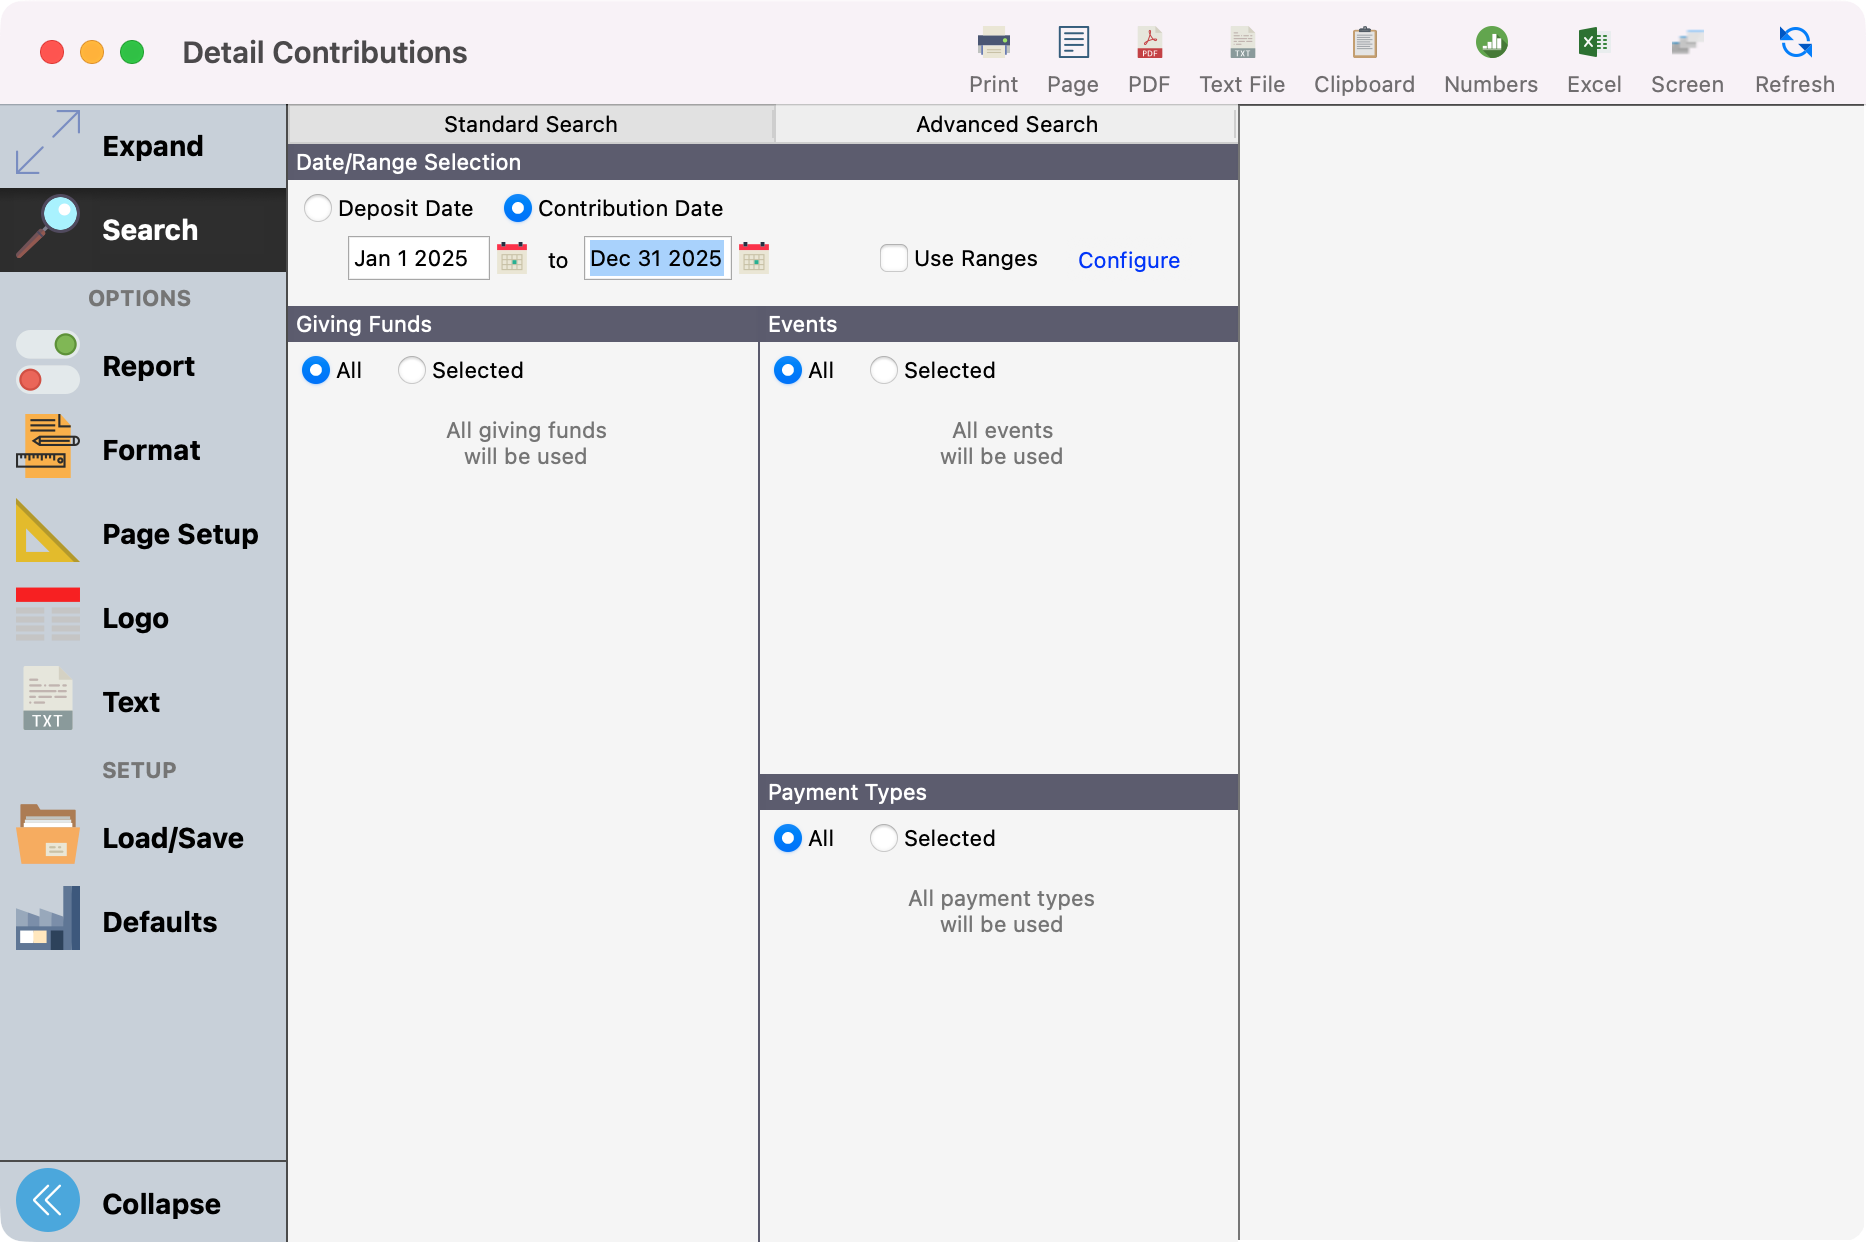1866x1242 pixels.
Task: Open the Defaults factory icon
Action: [x=48, y=918]
